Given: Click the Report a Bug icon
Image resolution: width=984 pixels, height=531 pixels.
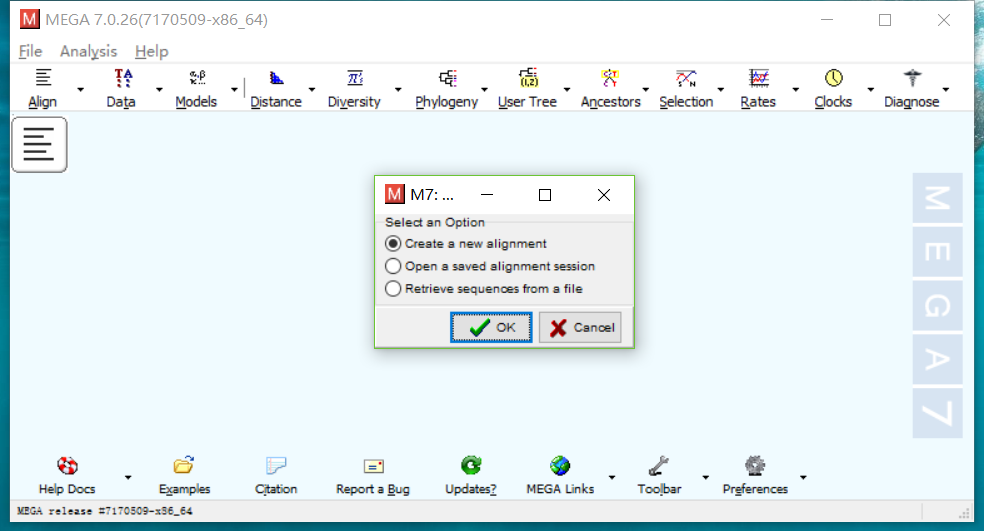Looking at the screenshot, I should pyautogui.click(x=373, y=466).
